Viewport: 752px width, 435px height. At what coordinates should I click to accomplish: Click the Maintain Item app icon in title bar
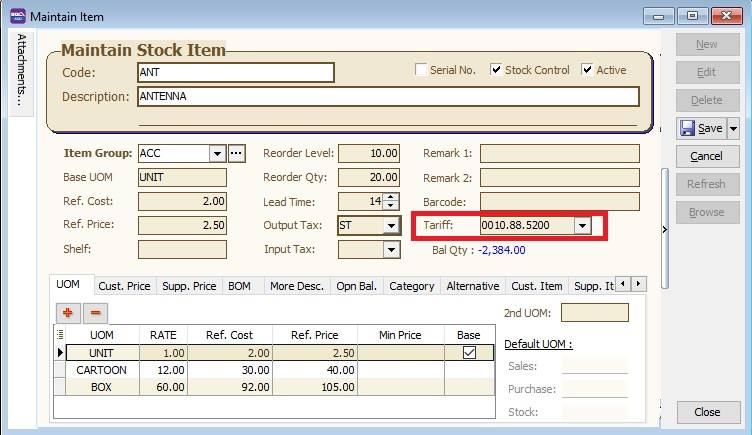click(x=18, y=16)
